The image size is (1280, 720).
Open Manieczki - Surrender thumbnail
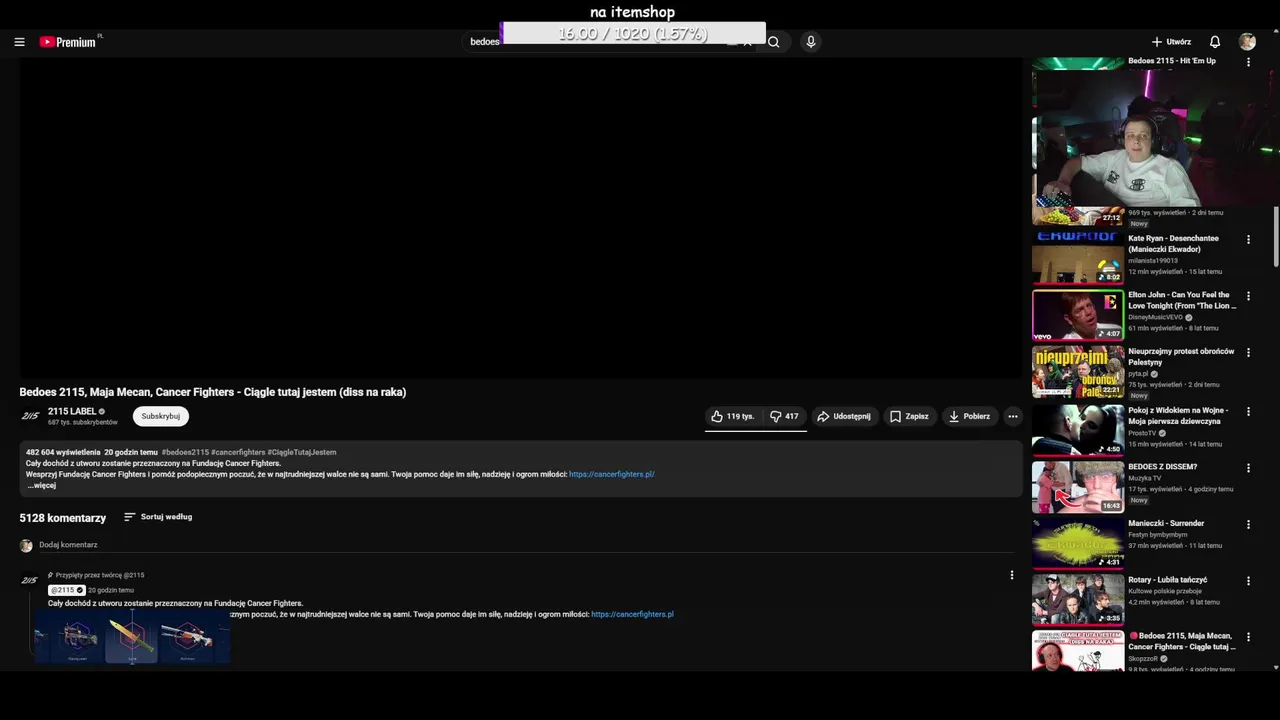[x=1078, y=542]
